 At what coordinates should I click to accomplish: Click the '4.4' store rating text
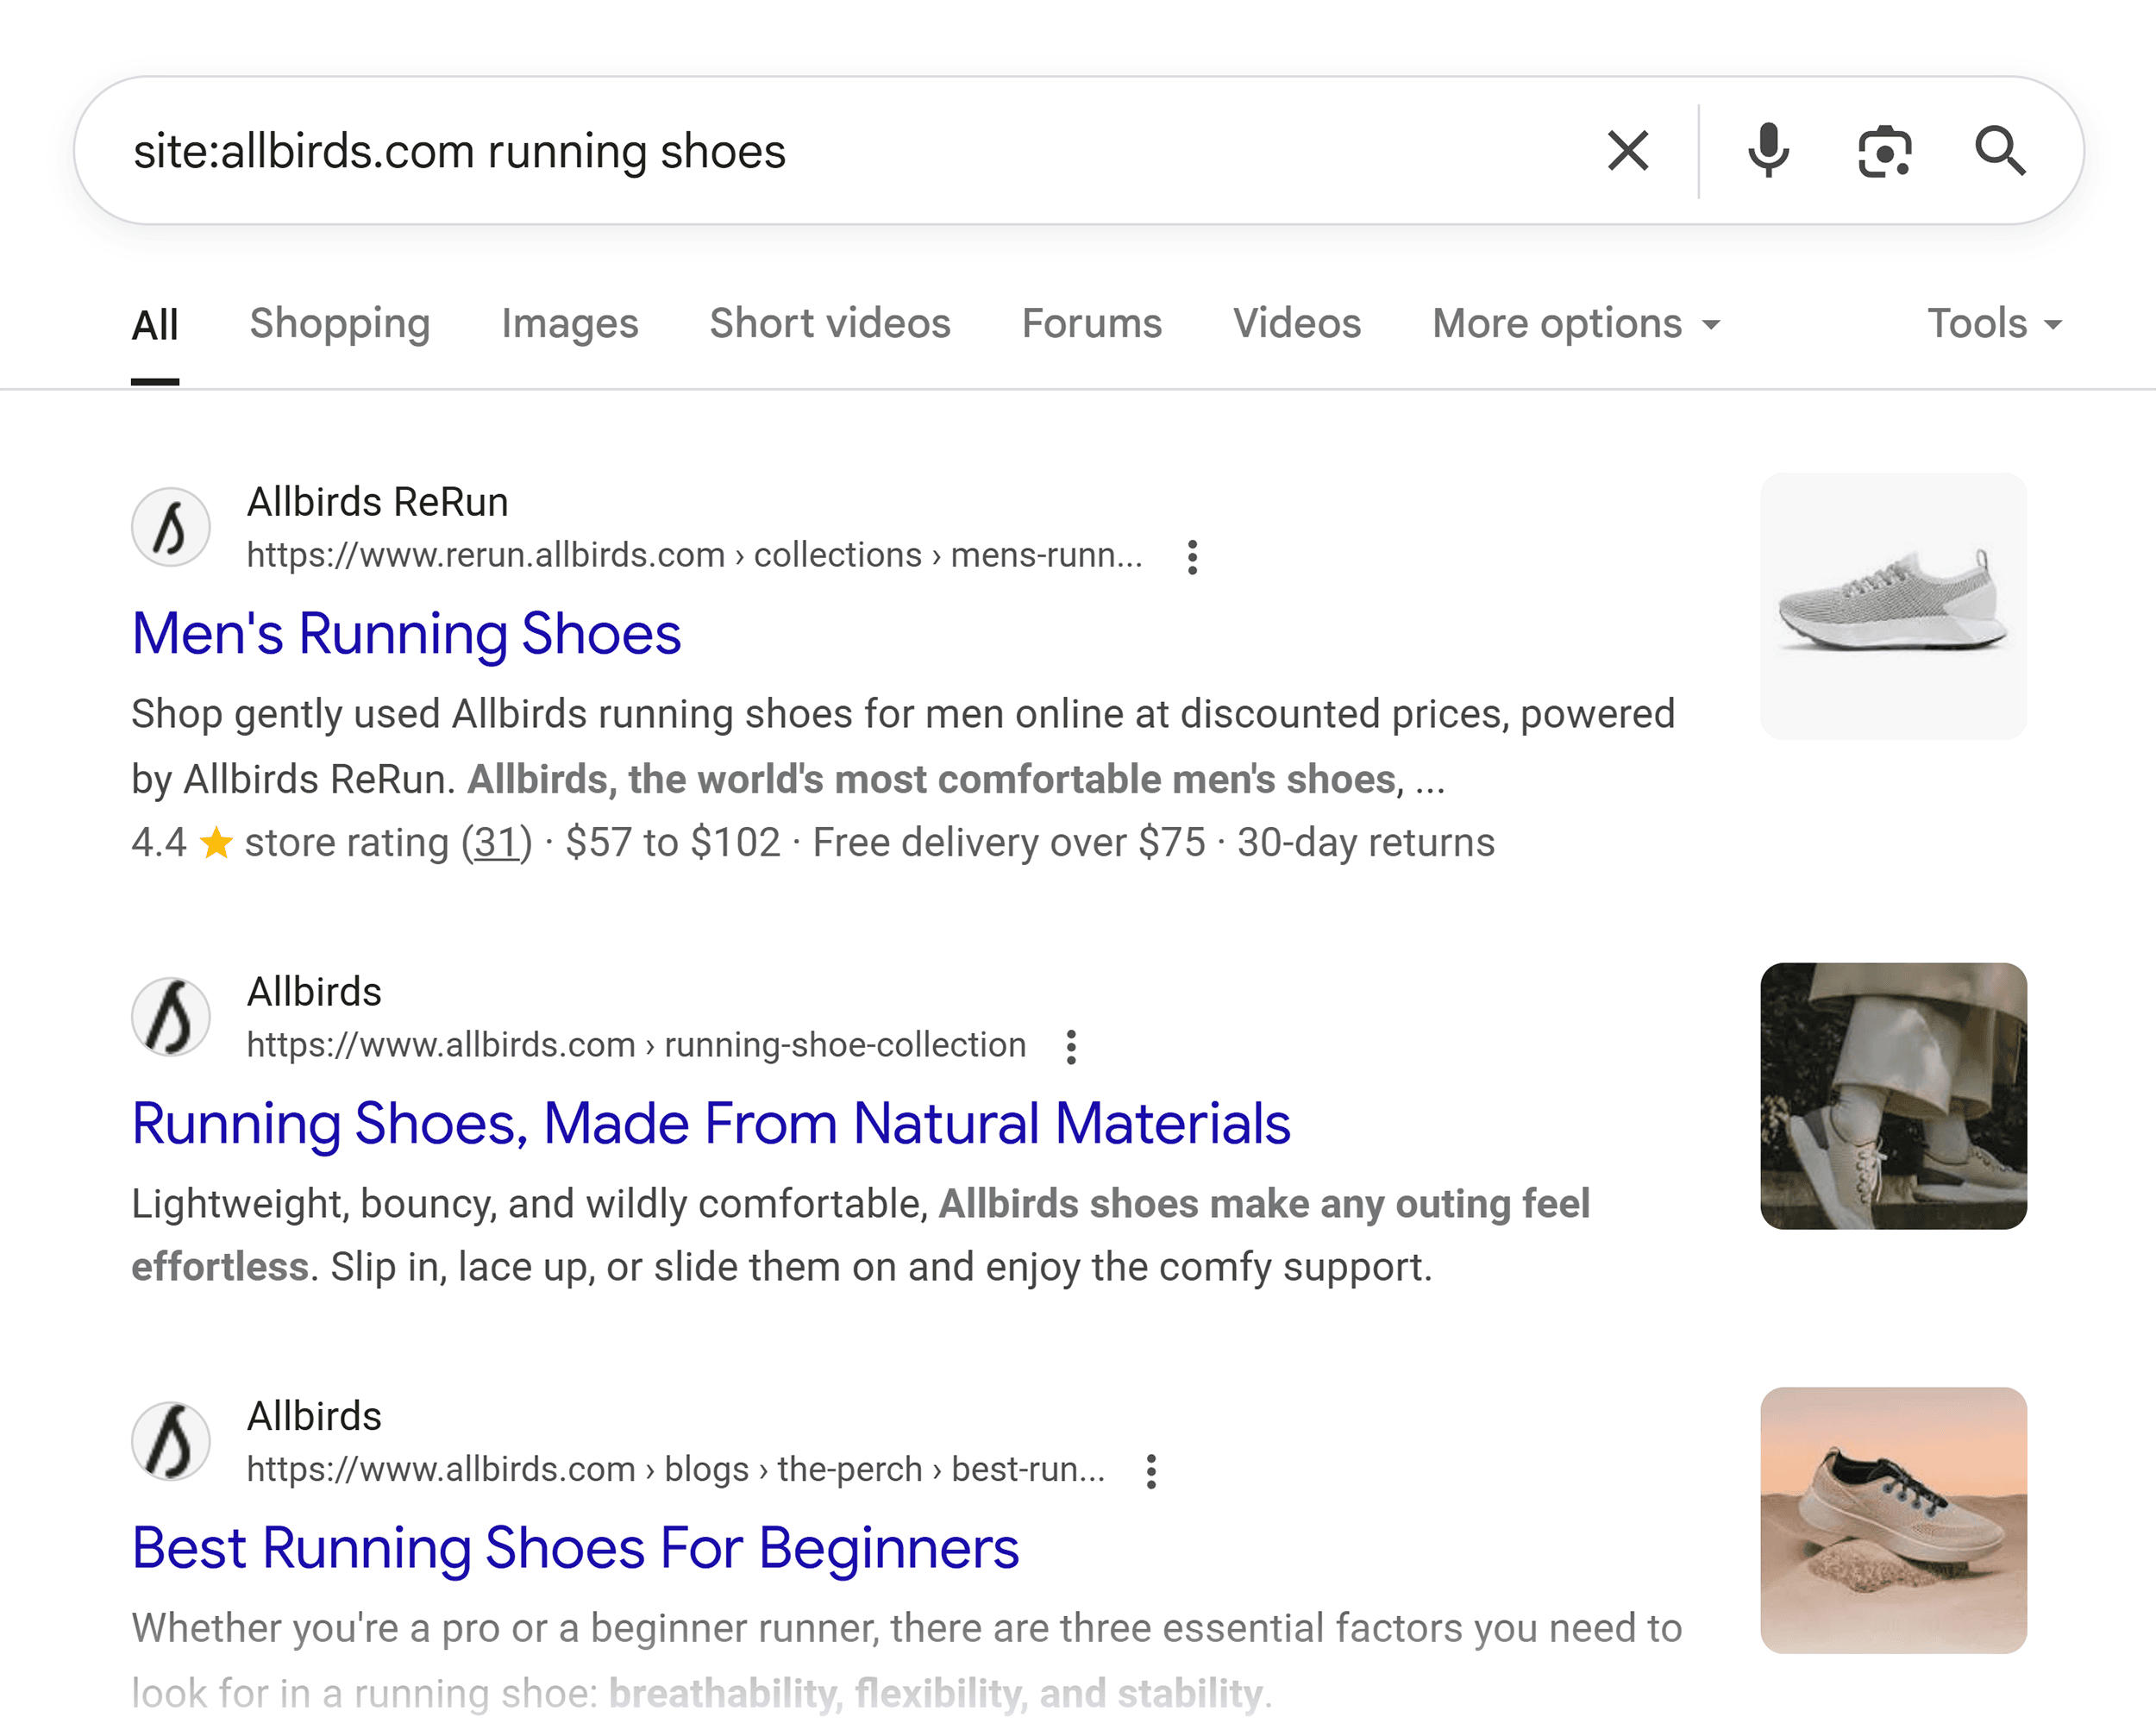159,843
